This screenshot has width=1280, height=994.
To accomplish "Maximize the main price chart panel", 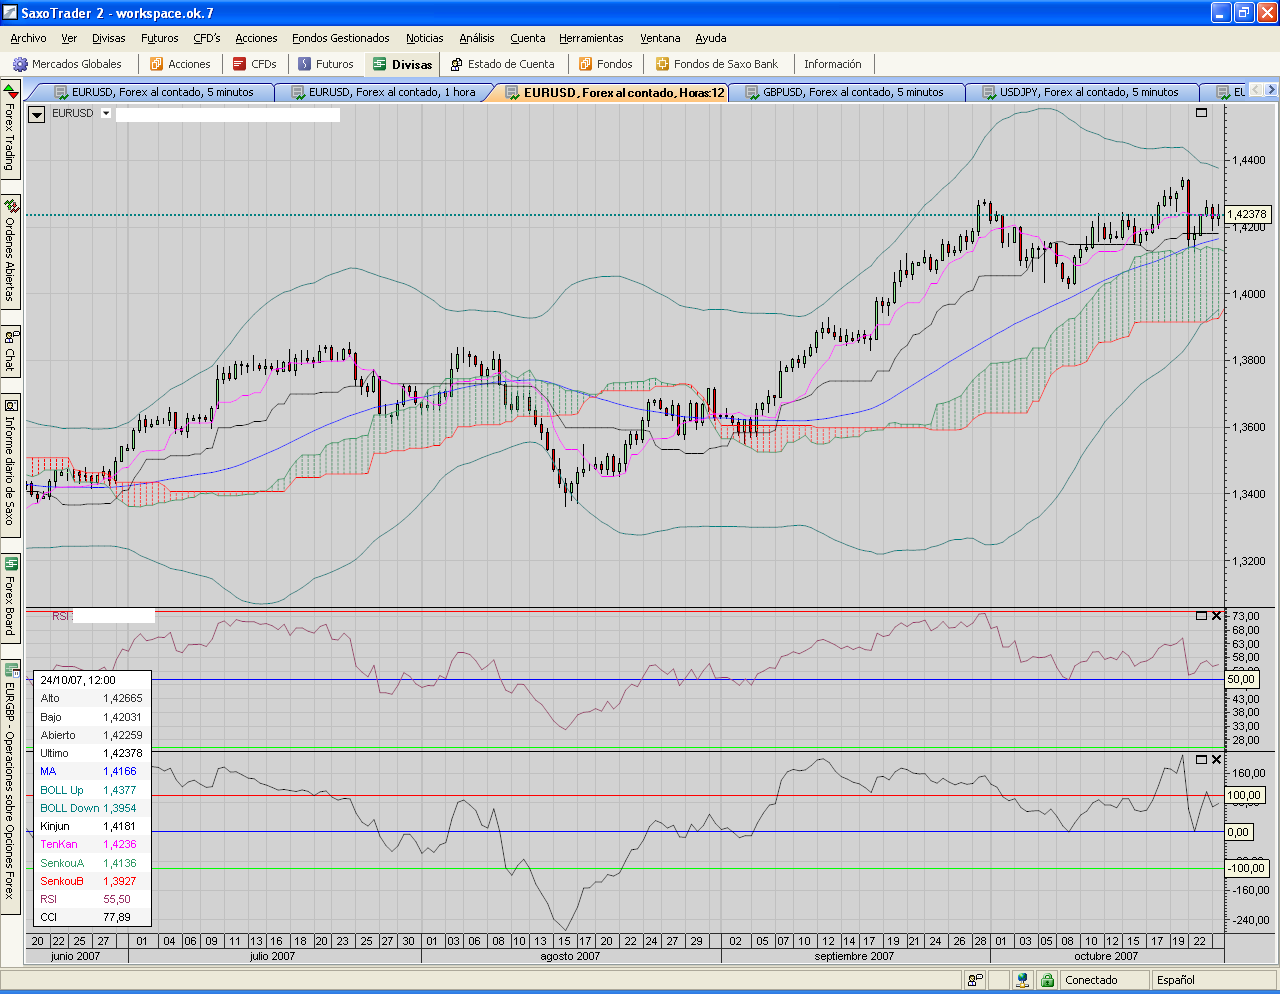I will (x=1201, y=113).
